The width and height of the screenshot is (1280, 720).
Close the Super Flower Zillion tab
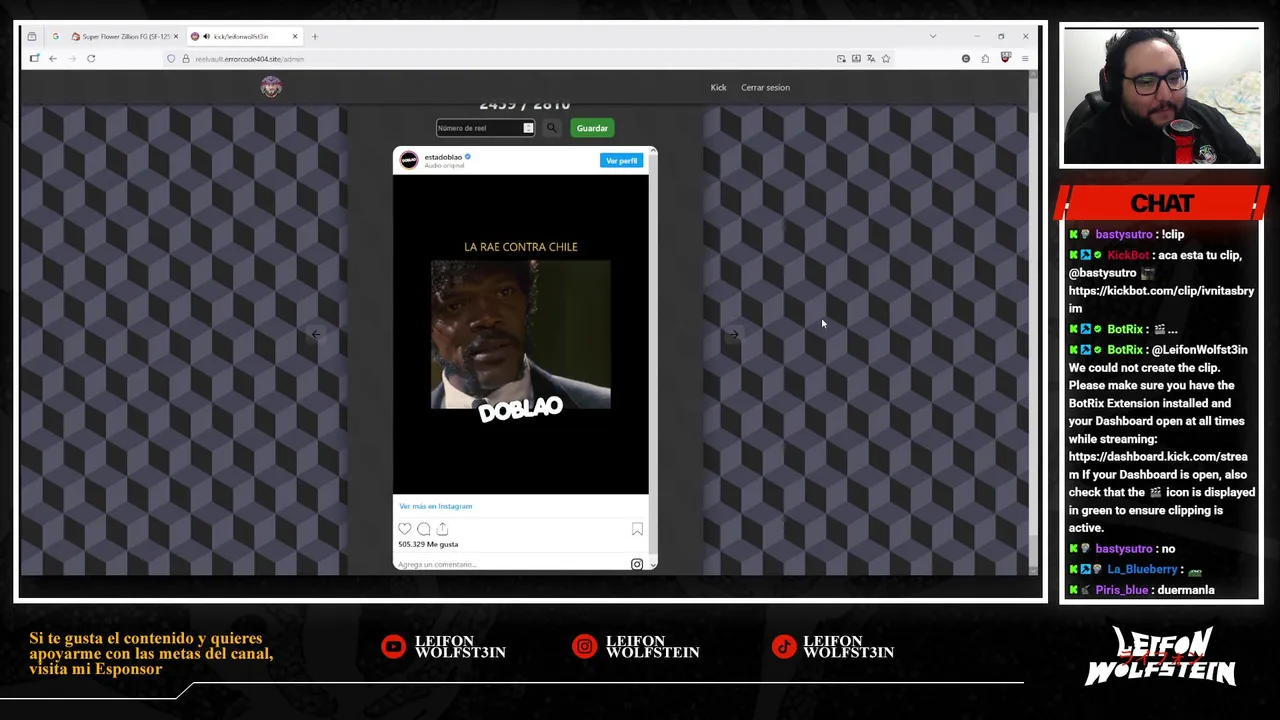176,37
